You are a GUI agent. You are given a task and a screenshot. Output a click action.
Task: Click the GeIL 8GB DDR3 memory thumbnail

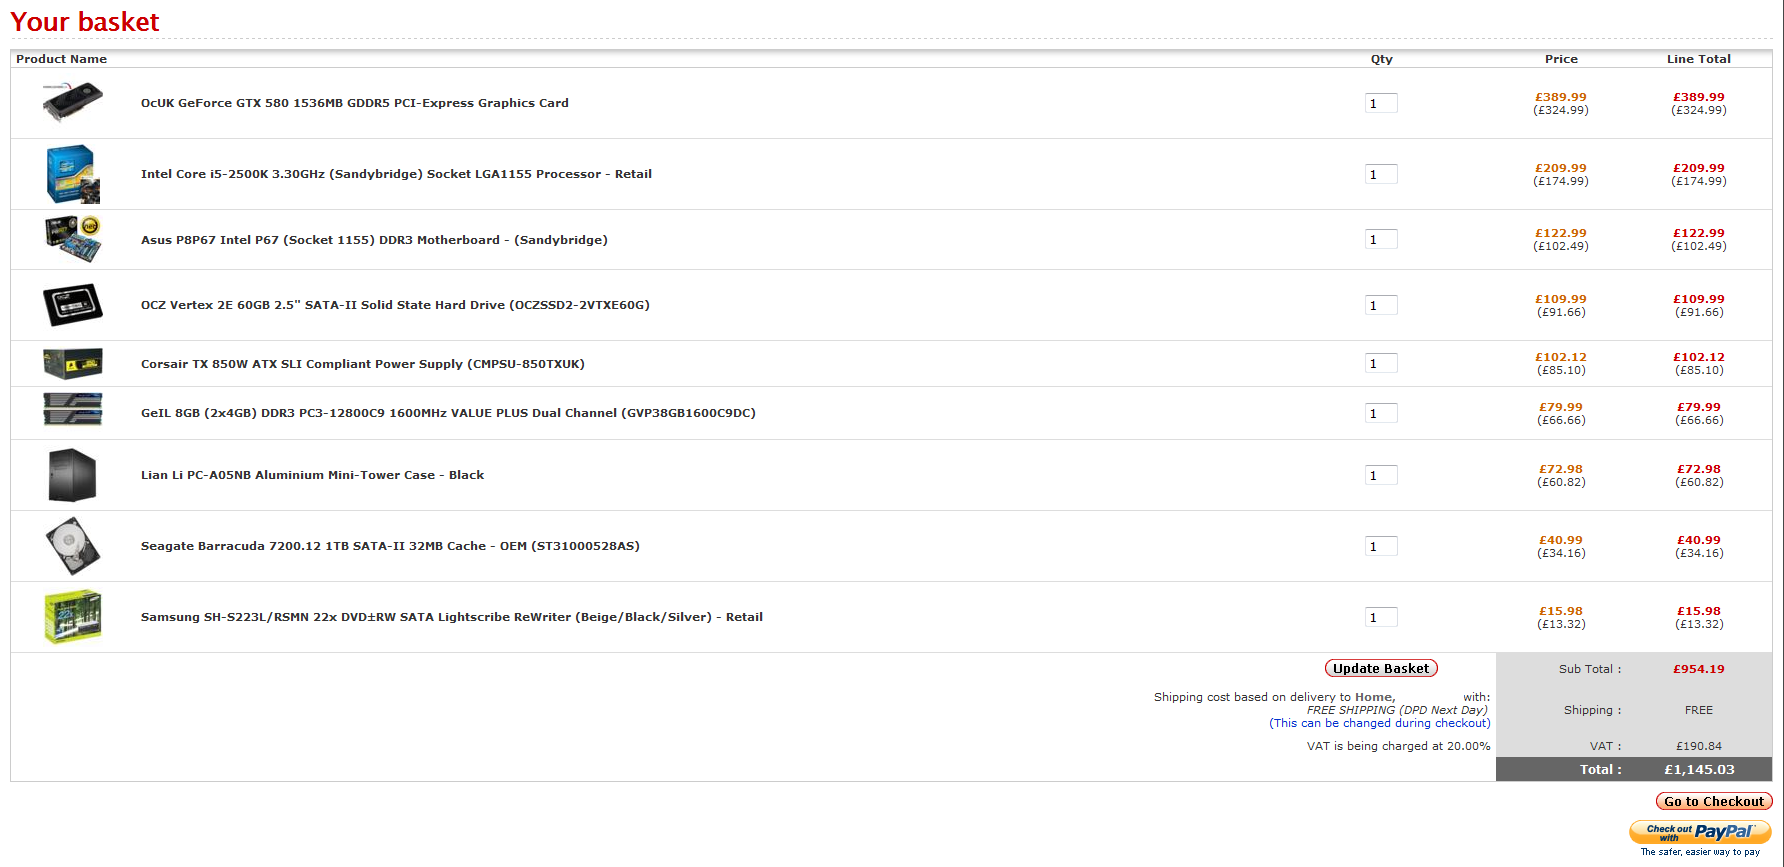coord(72,409)
